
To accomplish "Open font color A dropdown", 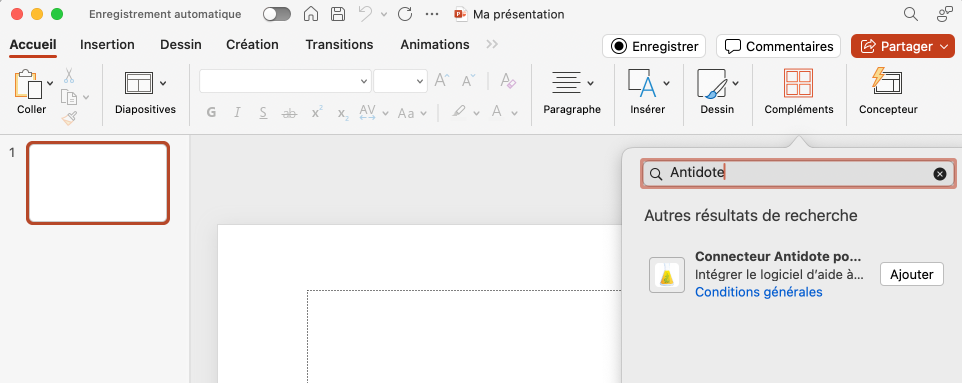I will [x=514, y=113].
